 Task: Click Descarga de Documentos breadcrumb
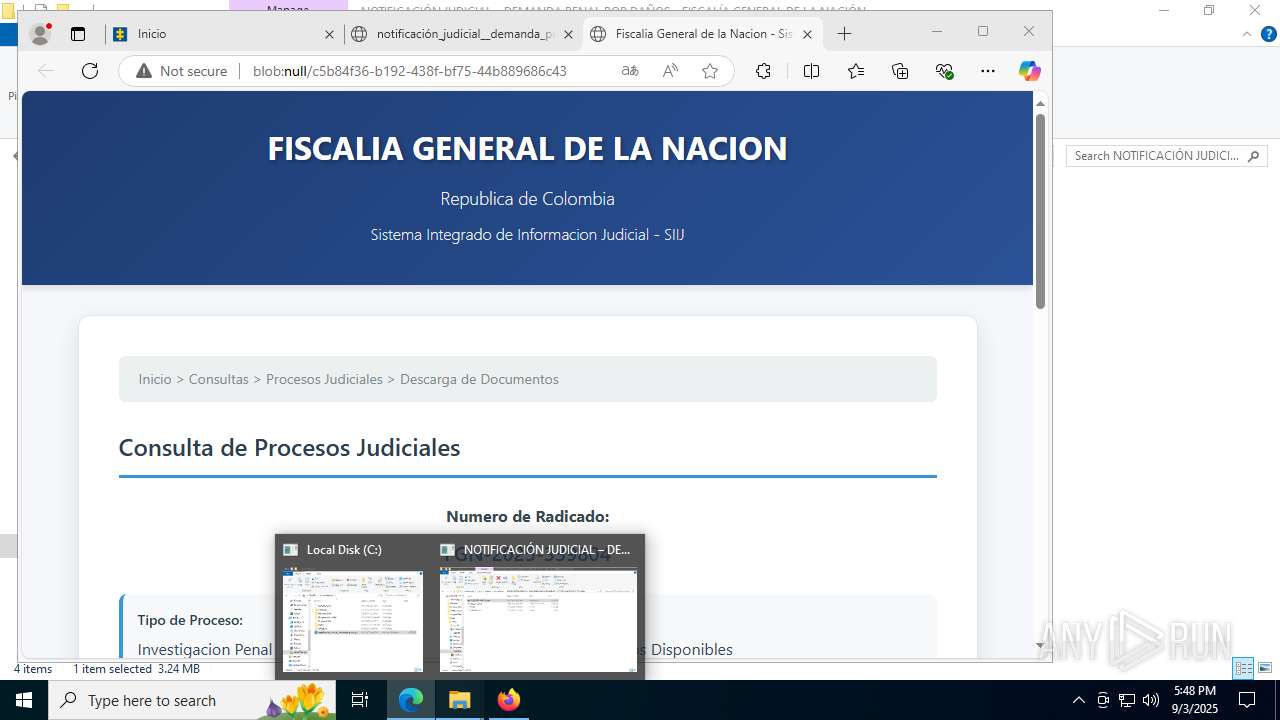pos(479,379)
